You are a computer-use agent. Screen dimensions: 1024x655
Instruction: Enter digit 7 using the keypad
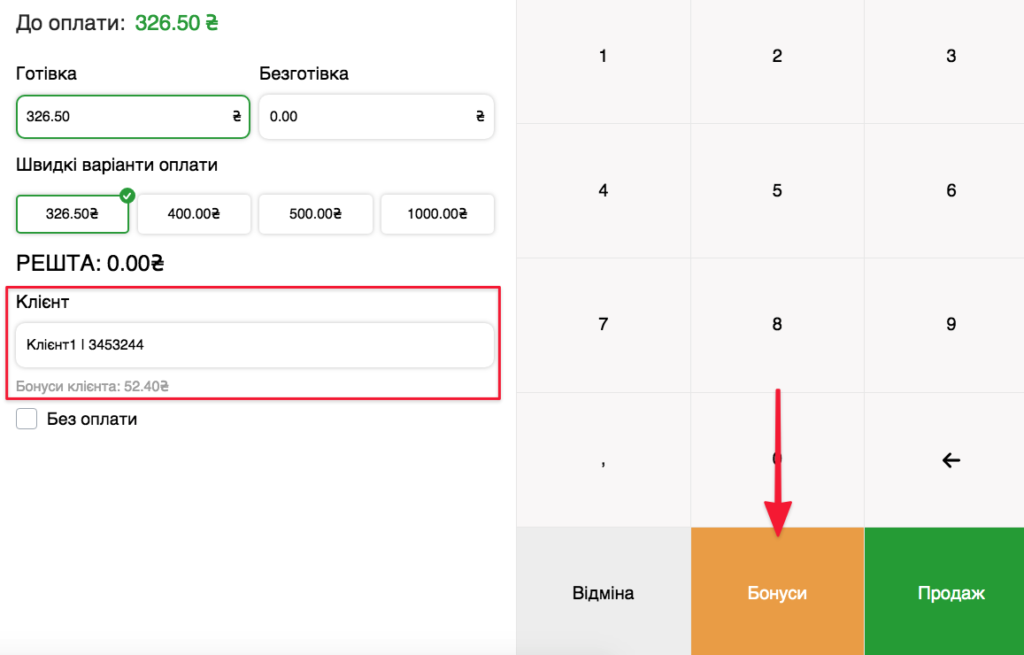(603, 325)
